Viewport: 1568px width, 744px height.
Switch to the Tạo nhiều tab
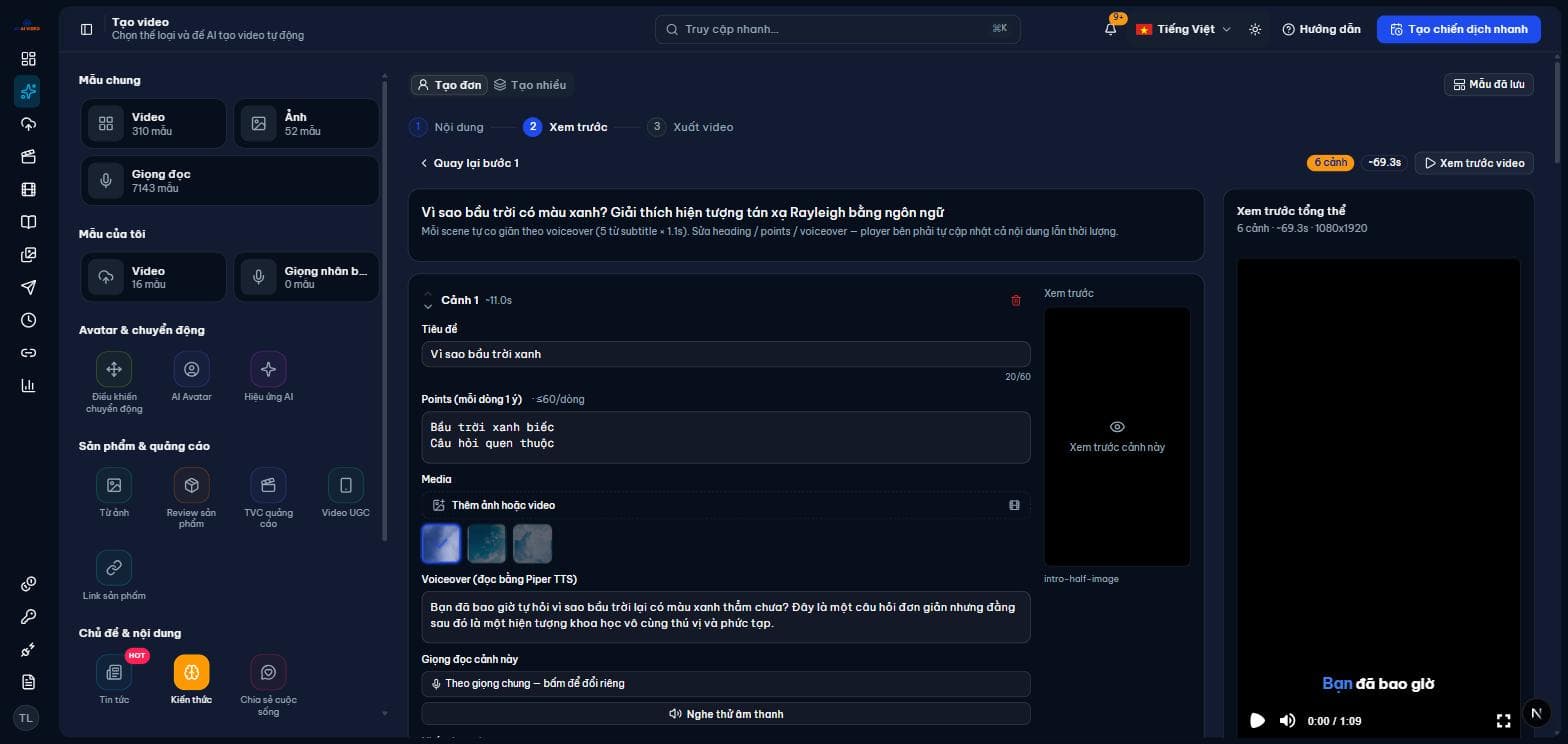[x=530, y=85]
